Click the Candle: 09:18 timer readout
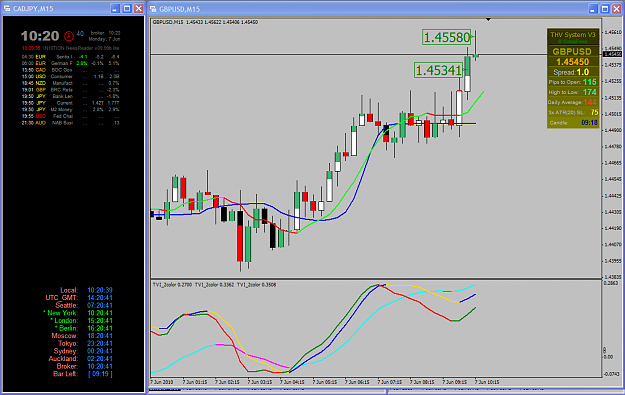This screenshot has width=625, height=395. [573, 123]
